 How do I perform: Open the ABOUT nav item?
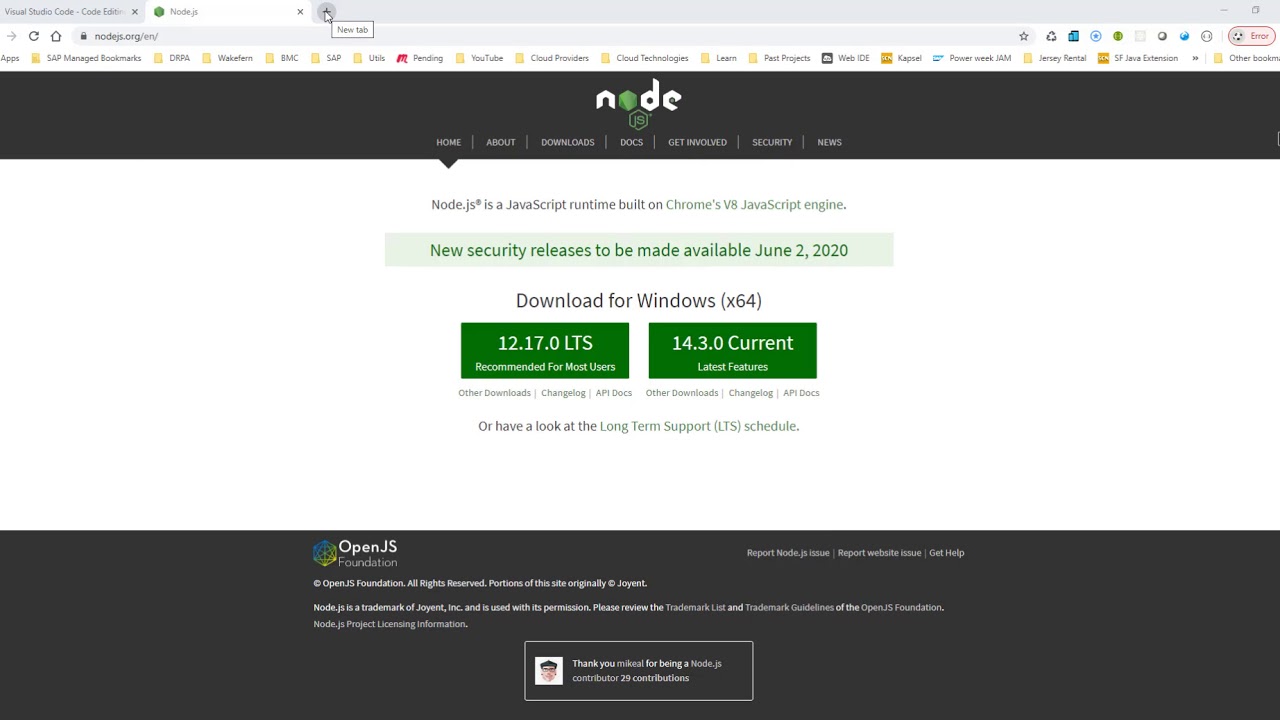[x=501, y=142]
